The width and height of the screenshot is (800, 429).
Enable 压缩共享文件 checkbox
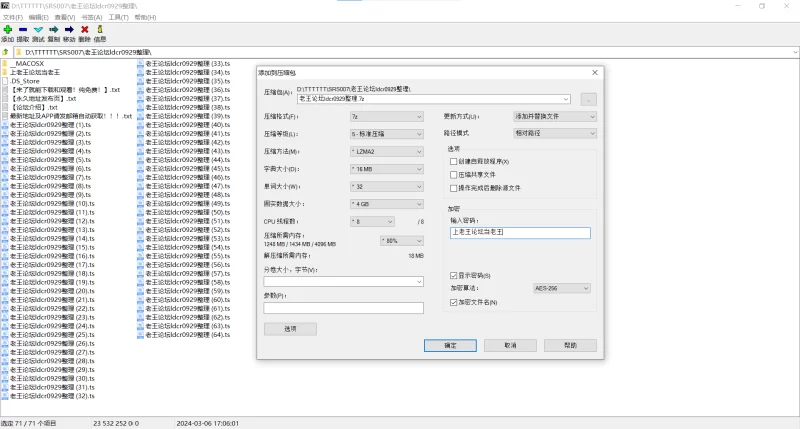[x=453, y=174]
